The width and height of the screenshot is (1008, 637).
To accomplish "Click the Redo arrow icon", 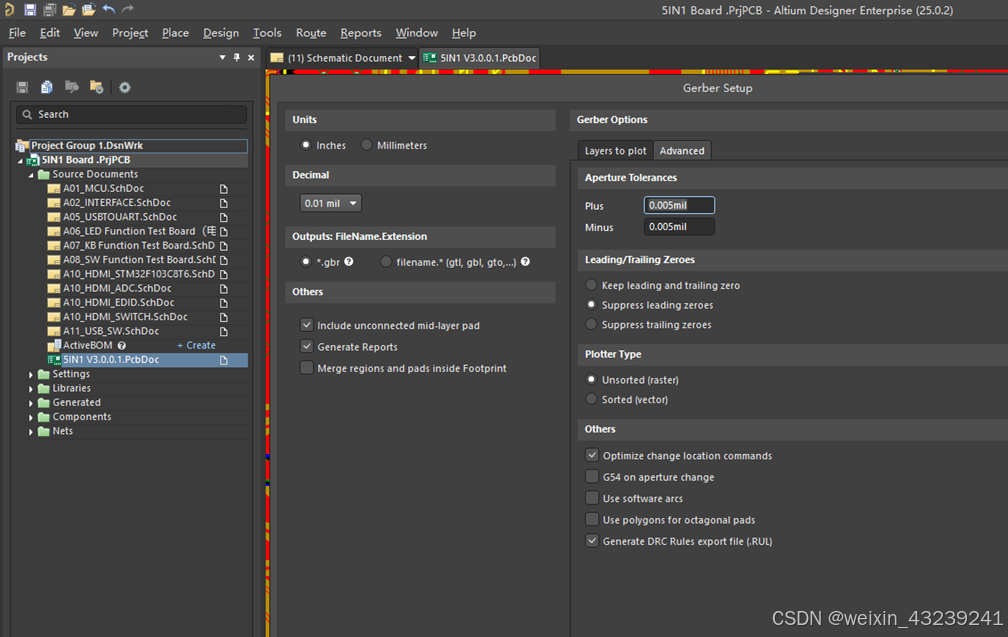I will (128, 9).
